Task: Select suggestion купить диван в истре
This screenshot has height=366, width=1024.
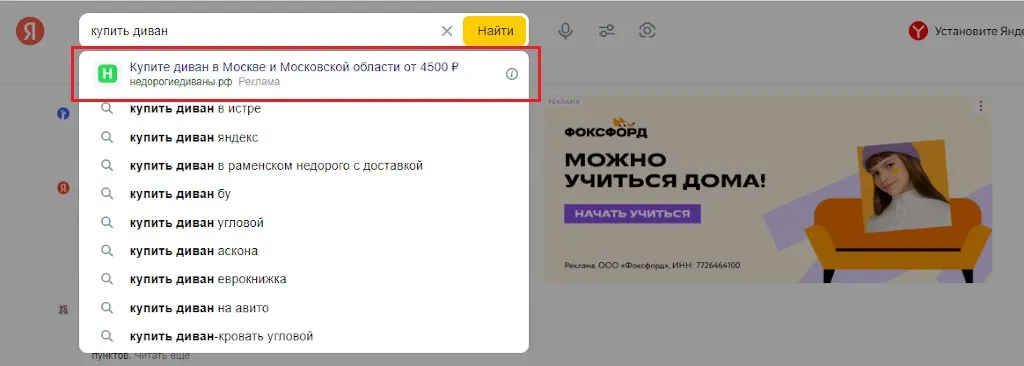Action: [x=304, y=108]
